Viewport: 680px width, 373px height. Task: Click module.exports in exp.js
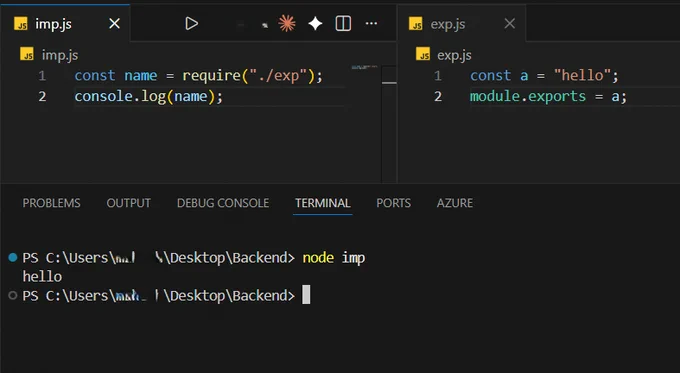coord(528,96)
